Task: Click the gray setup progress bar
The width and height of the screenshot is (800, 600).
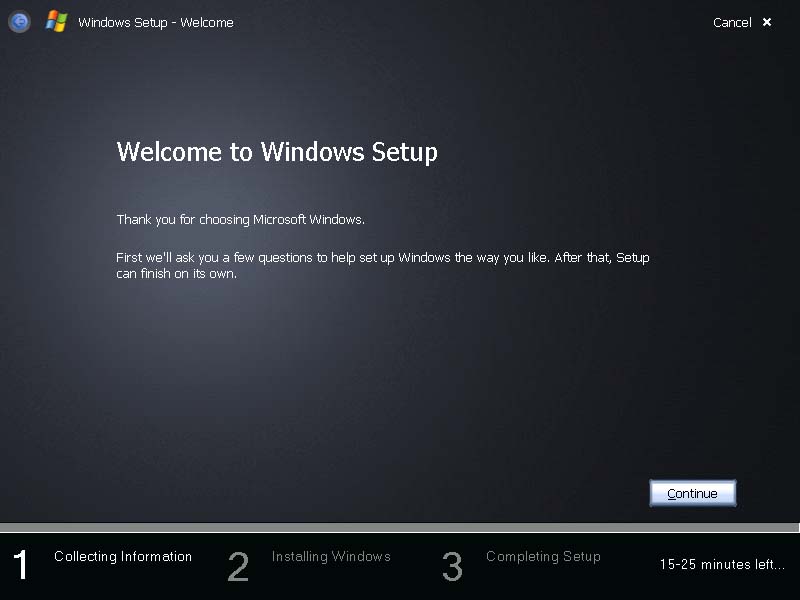Action: 400,527
